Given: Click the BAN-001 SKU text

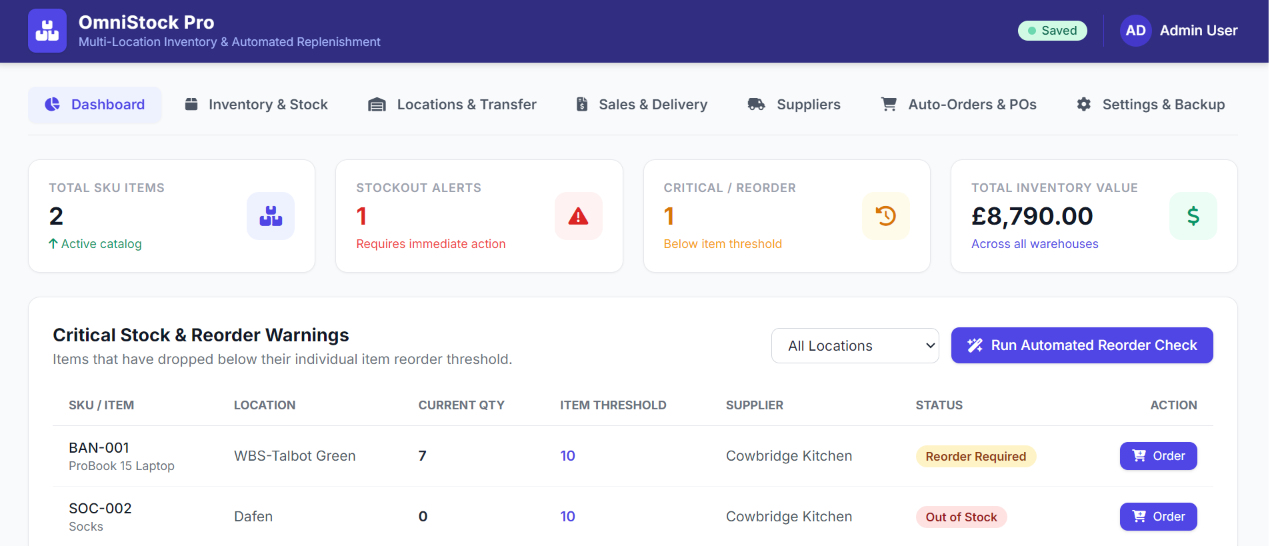Looking at the screenshot, I should [x=99, y=448].
